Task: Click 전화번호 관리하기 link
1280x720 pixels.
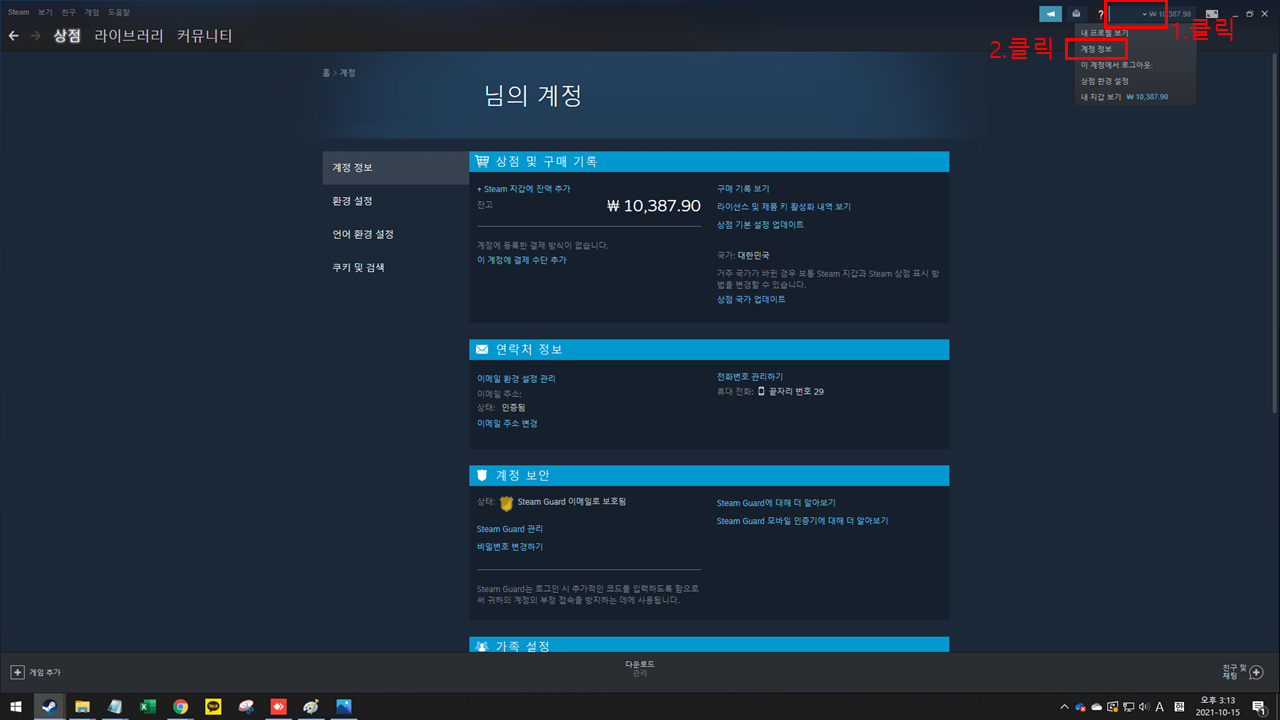Action: click(x=750, y=377)
